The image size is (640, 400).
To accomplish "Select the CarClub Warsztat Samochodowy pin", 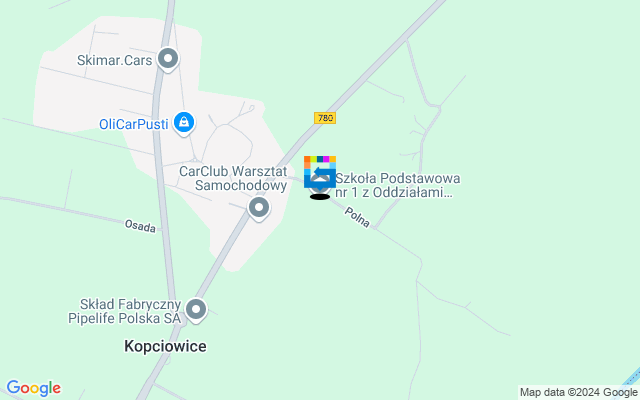I will [x=258, y=209].
